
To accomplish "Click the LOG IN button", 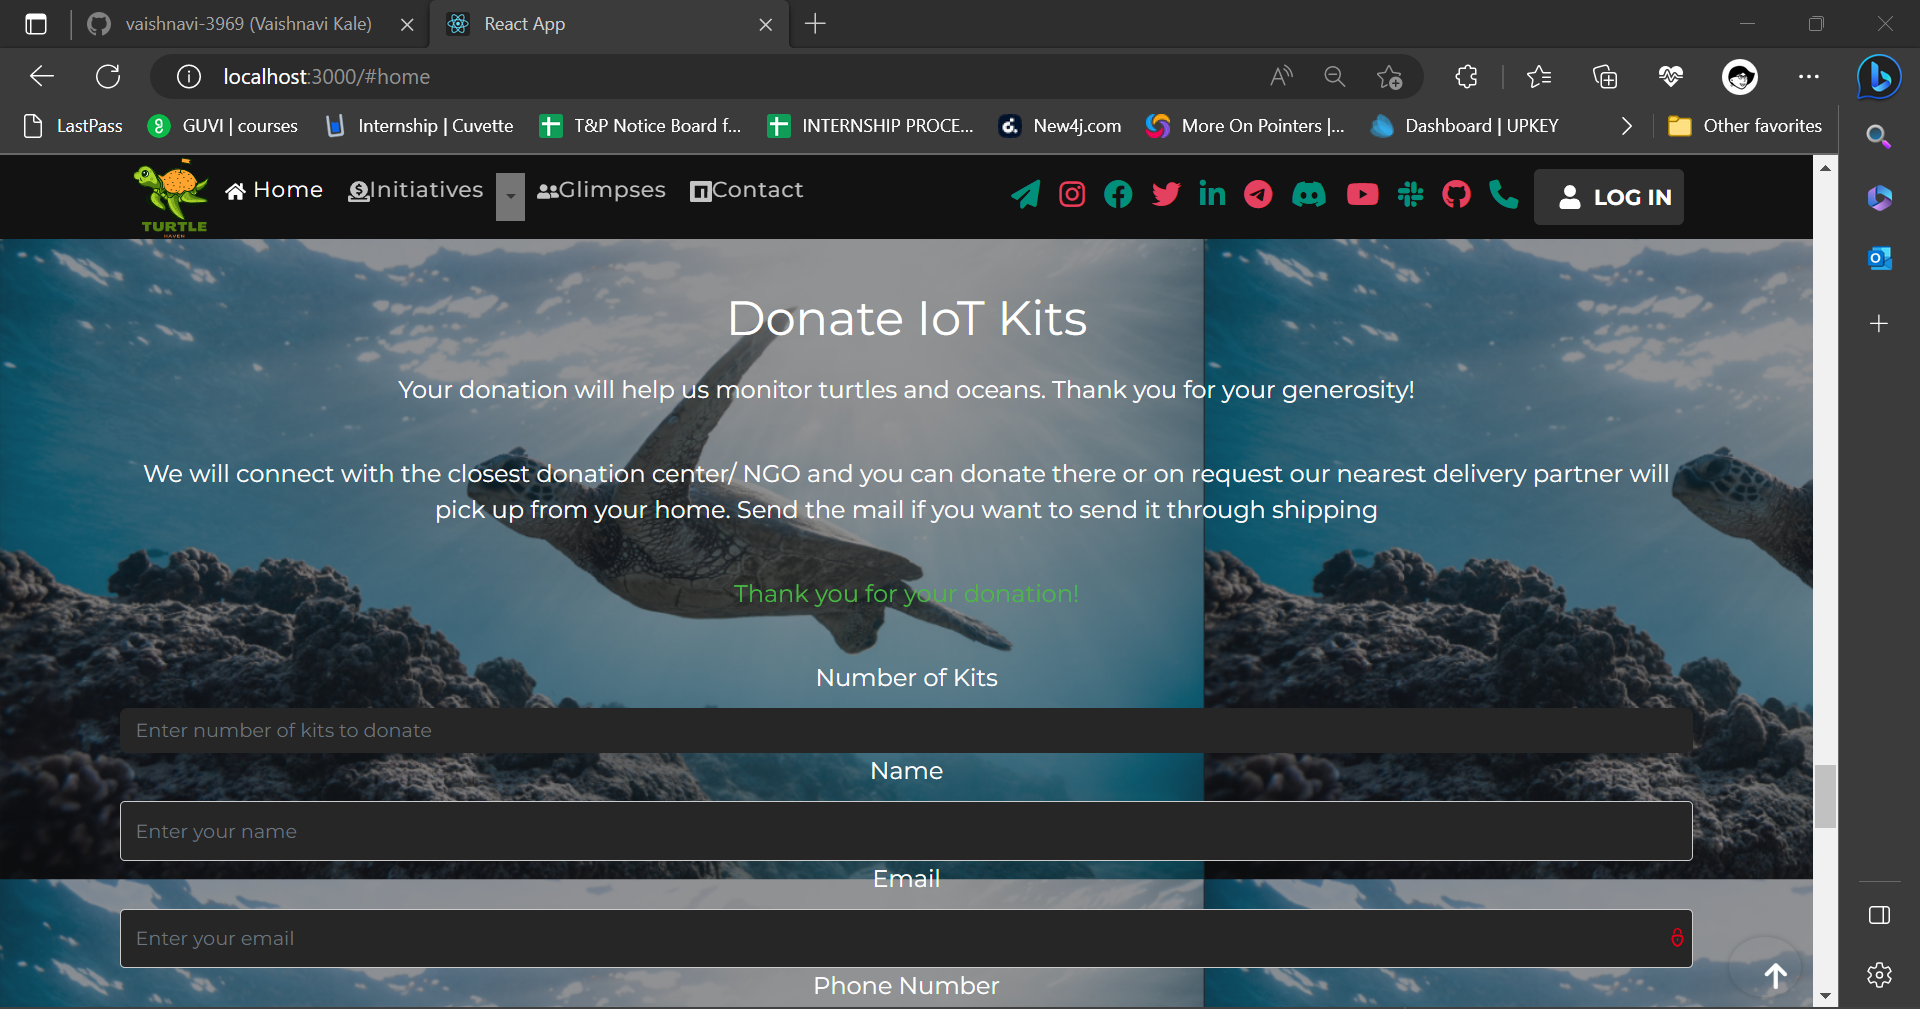I will (x=1609, y=197).
